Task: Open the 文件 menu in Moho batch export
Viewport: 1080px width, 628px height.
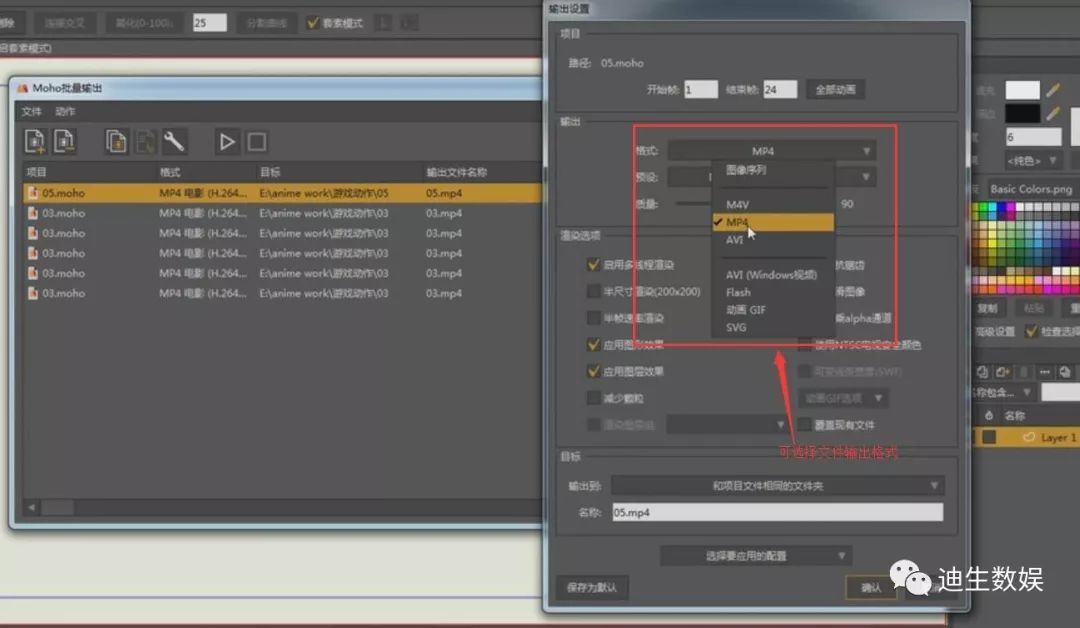Action: pos(32,112)
